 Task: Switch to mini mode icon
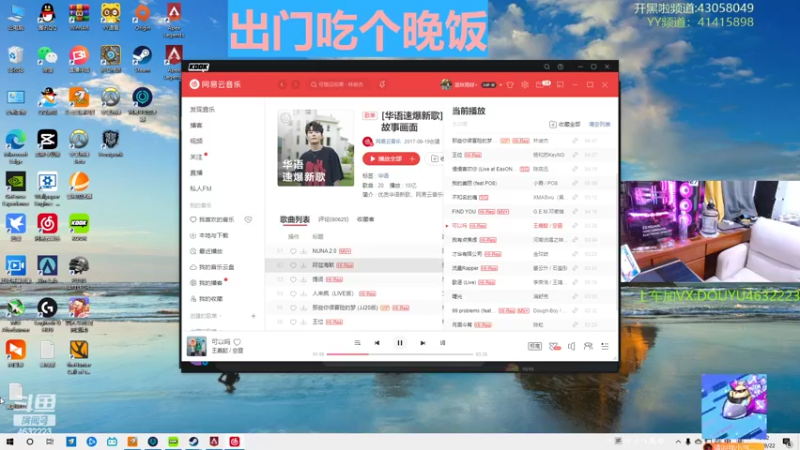[560, 85]
